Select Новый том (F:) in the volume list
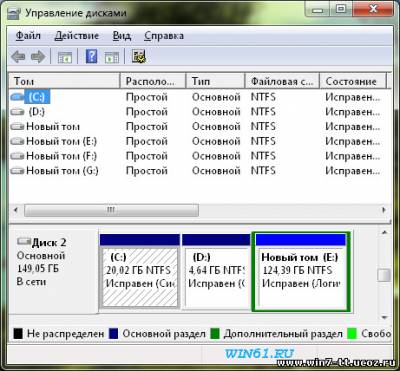 61,156
